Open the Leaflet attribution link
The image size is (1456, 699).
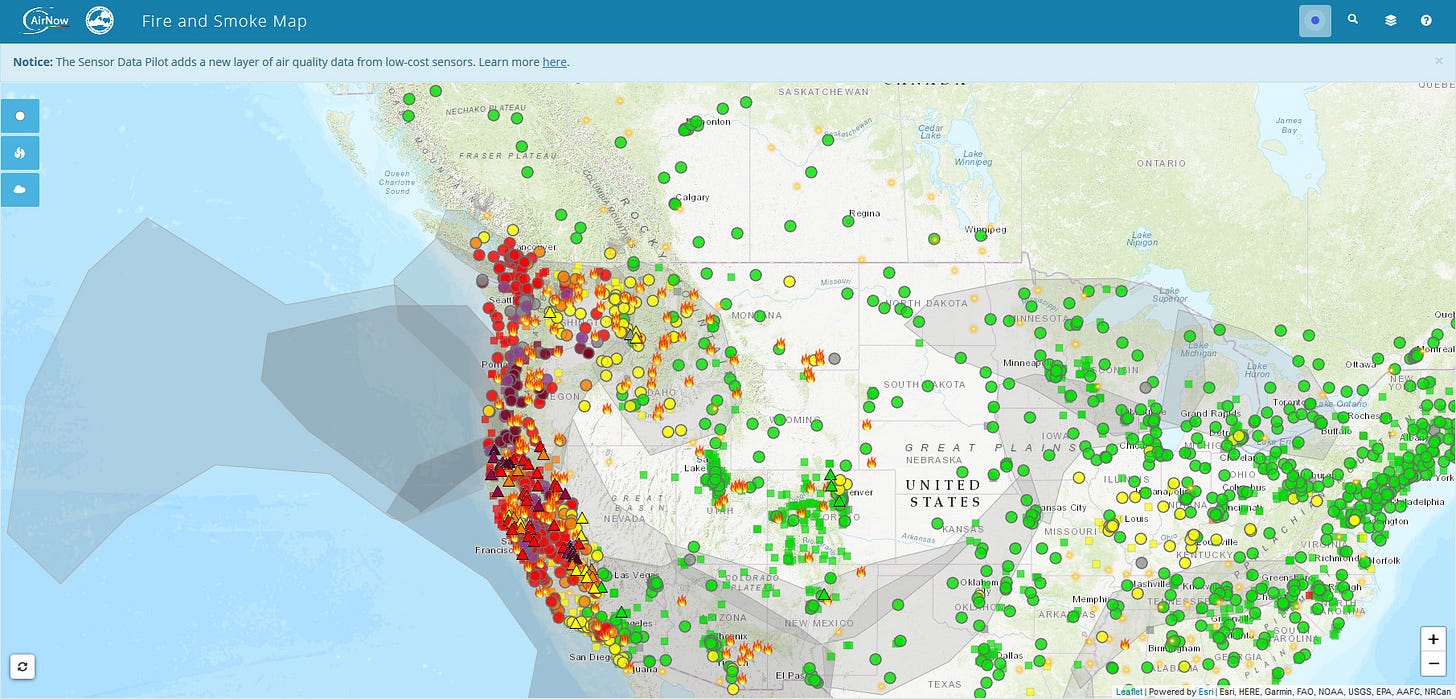[1129, 692]
